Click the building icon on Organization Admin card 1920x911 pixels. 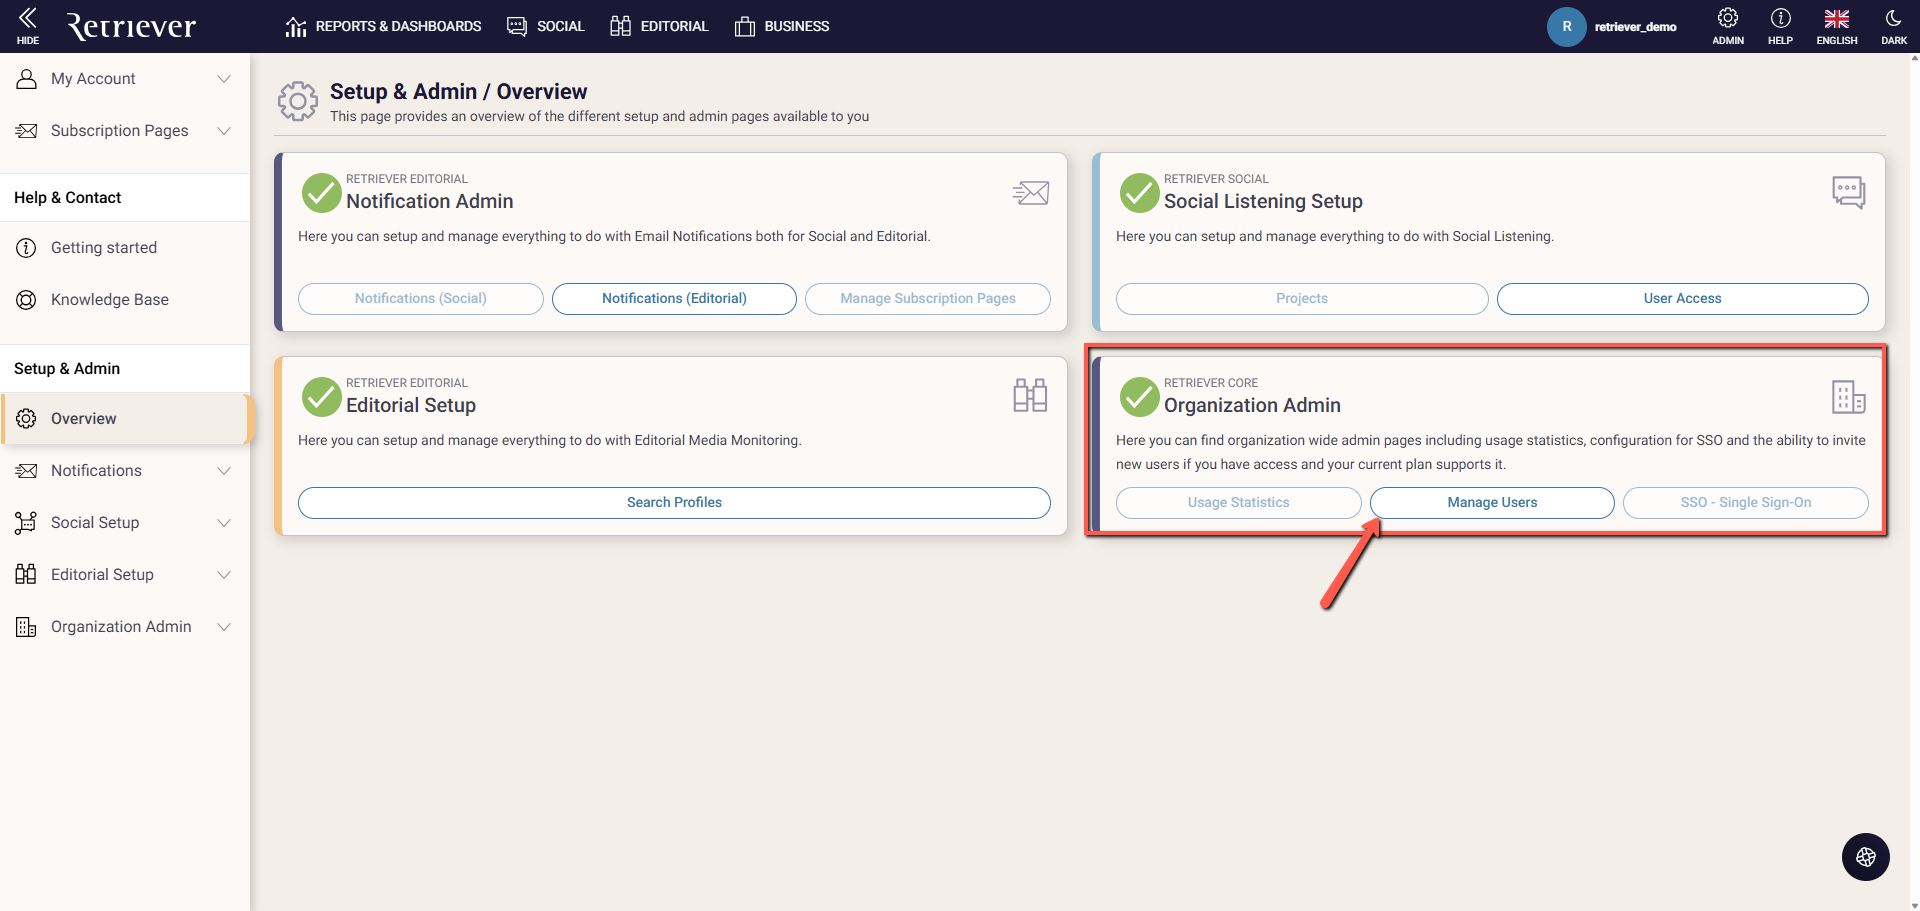tap(1848, 397)
